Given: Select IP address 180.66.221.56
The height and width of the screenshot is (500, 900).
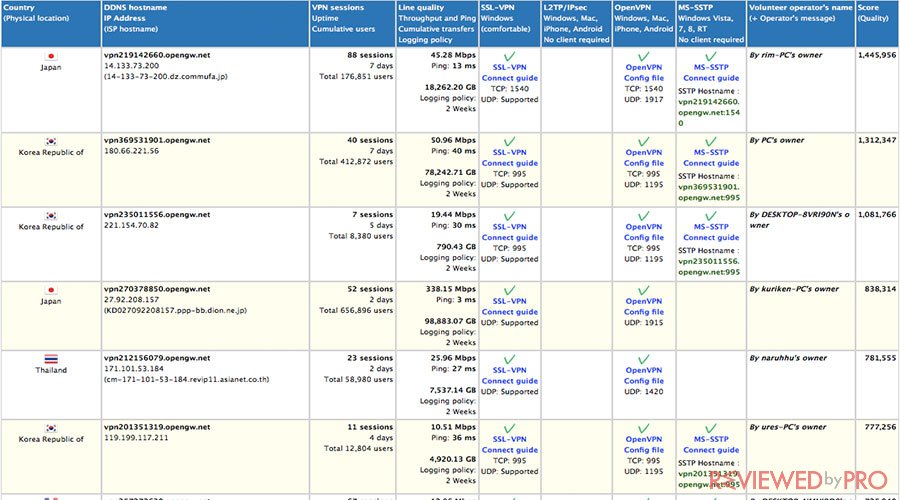Looking at the screenshot, I should [131, 151].
